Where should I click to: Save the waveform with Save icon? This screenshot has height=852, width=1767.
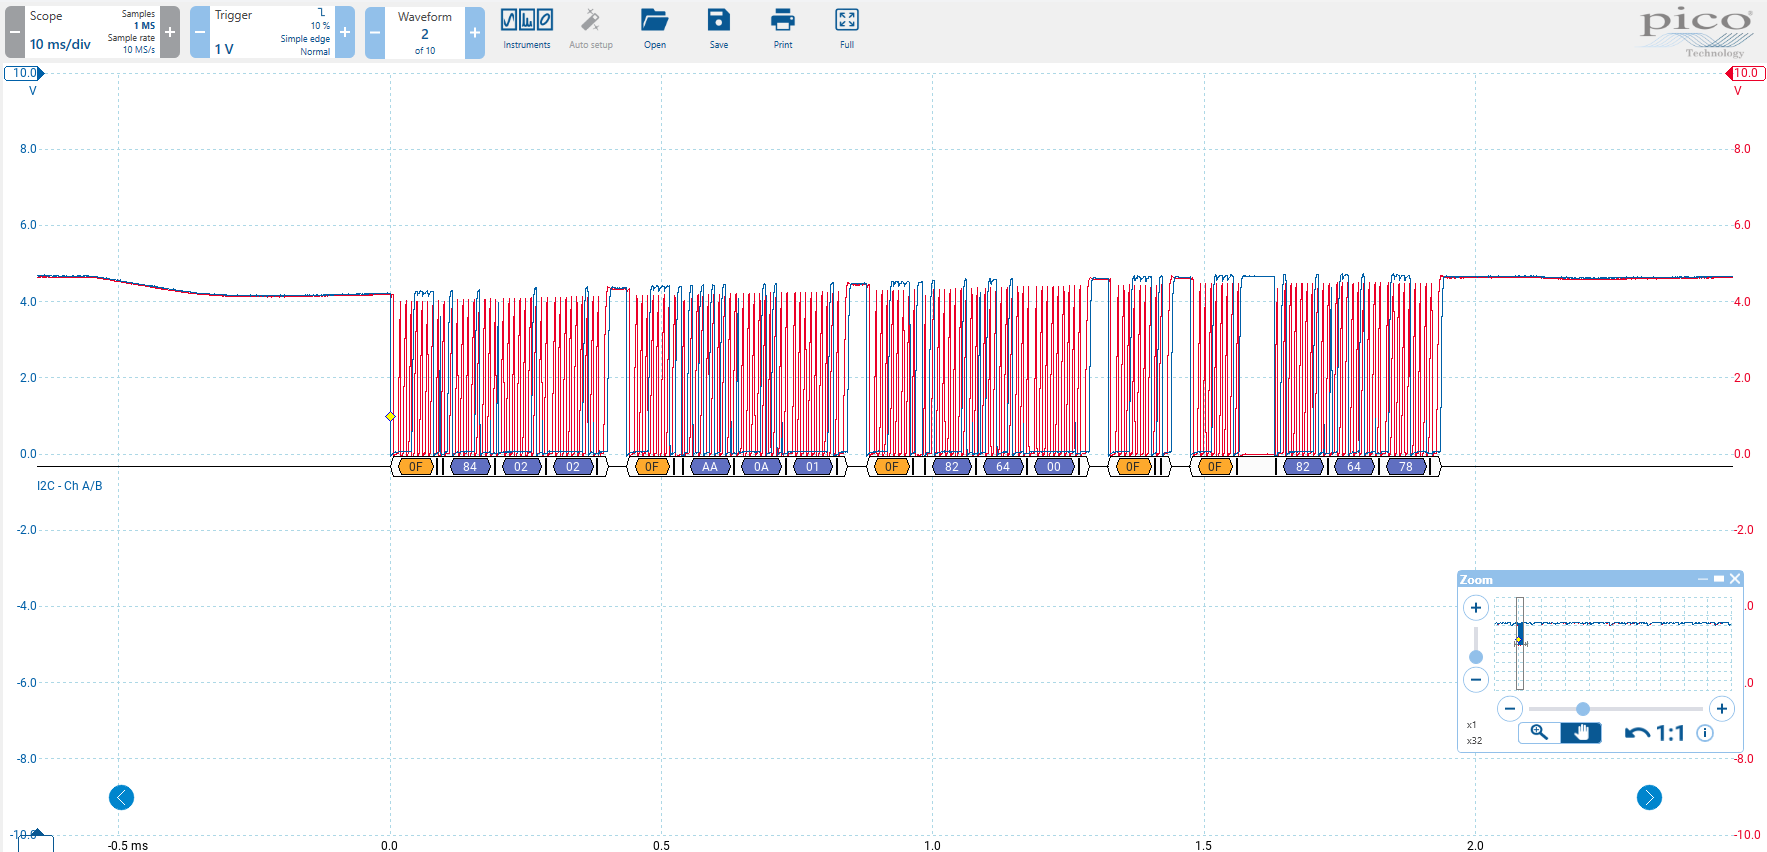(718, 29)
